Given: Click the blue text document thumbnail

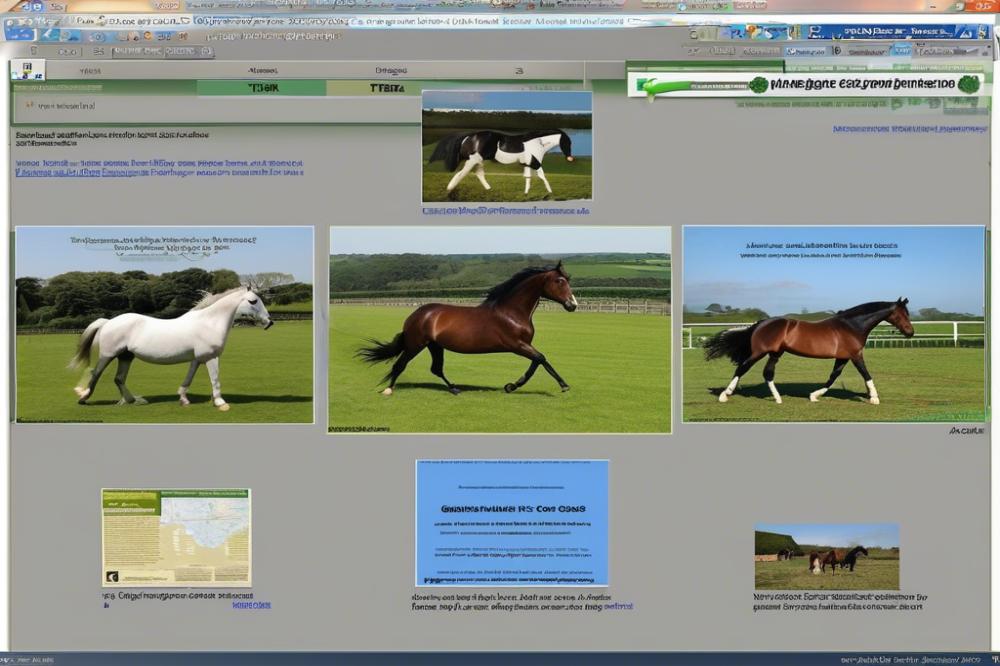Looking at the screenshot, I should (x=512, y=522).
